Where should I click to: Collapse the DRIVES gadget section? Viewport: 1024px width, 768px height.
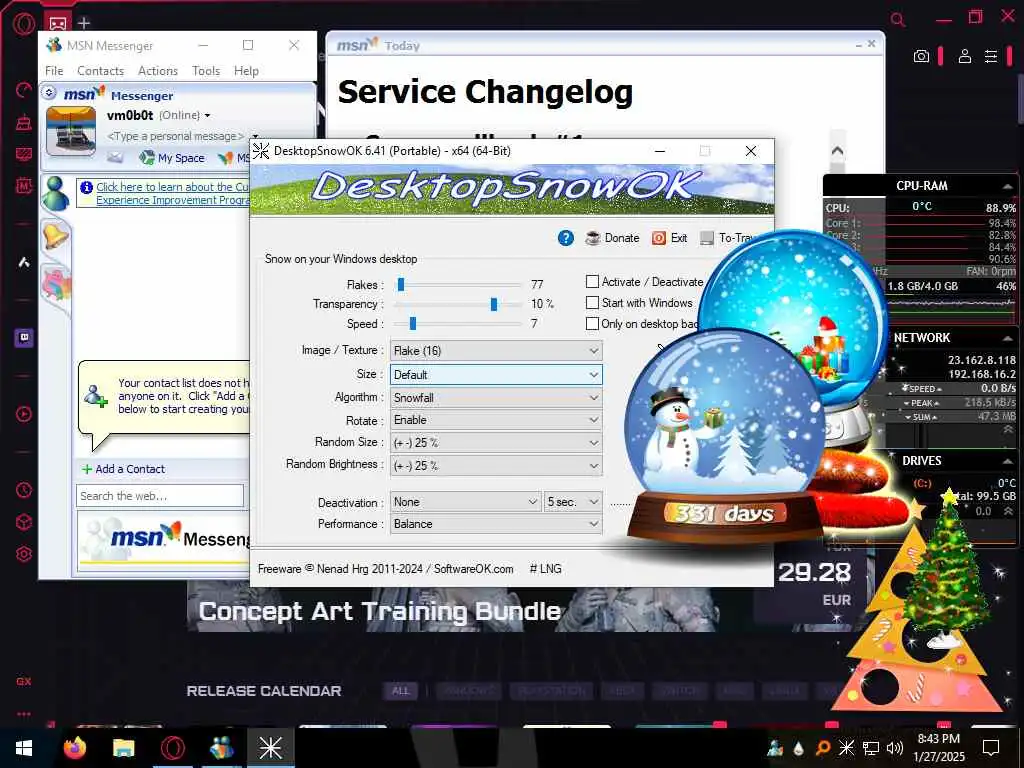coord(1007,461)
